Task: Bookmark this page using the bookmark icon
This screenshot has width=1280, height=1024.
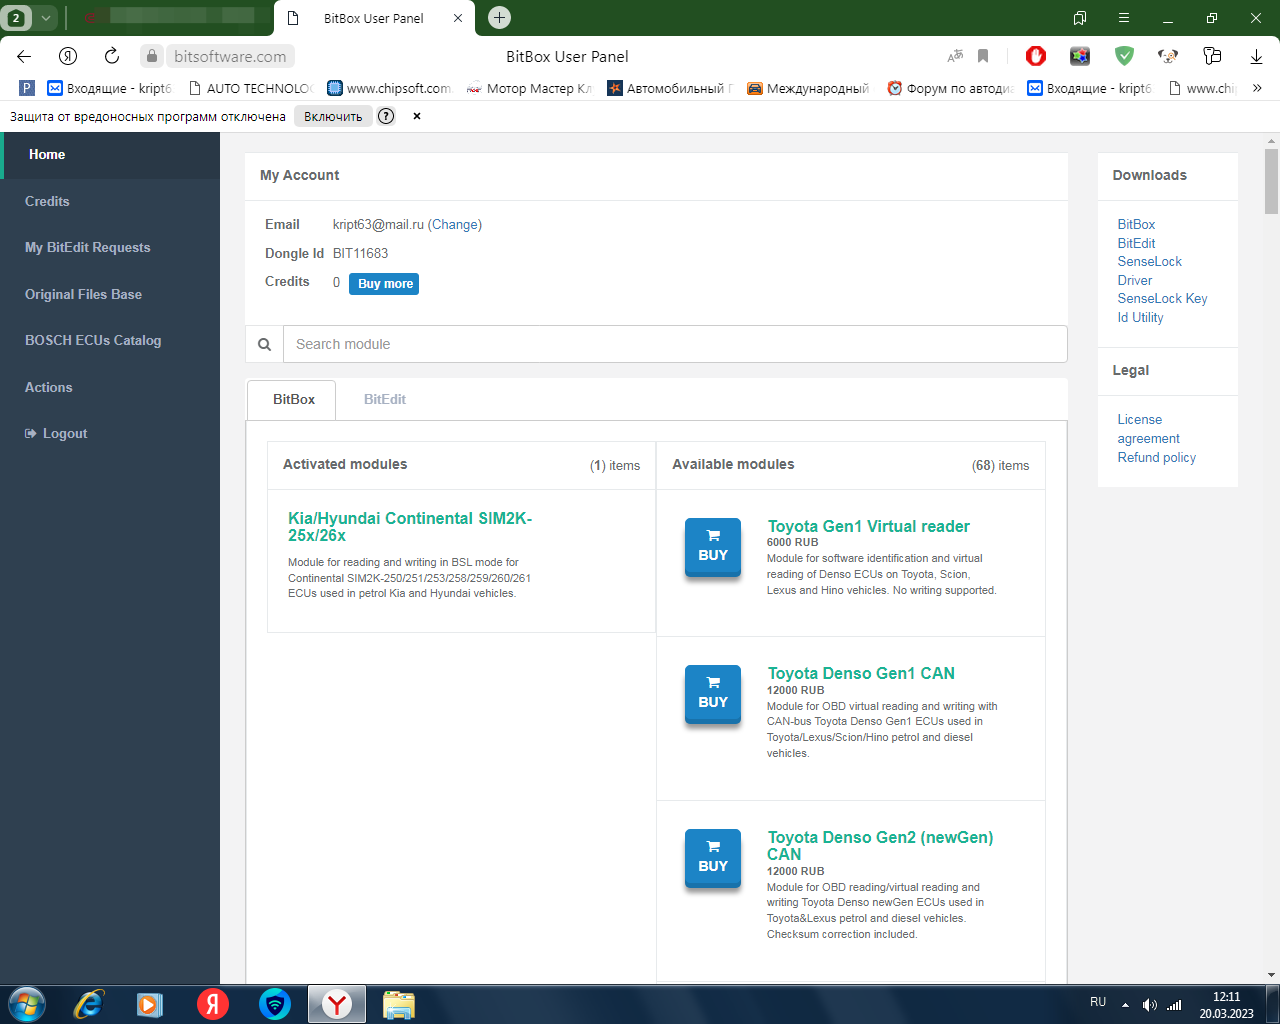Action: [x=983, y=56]
